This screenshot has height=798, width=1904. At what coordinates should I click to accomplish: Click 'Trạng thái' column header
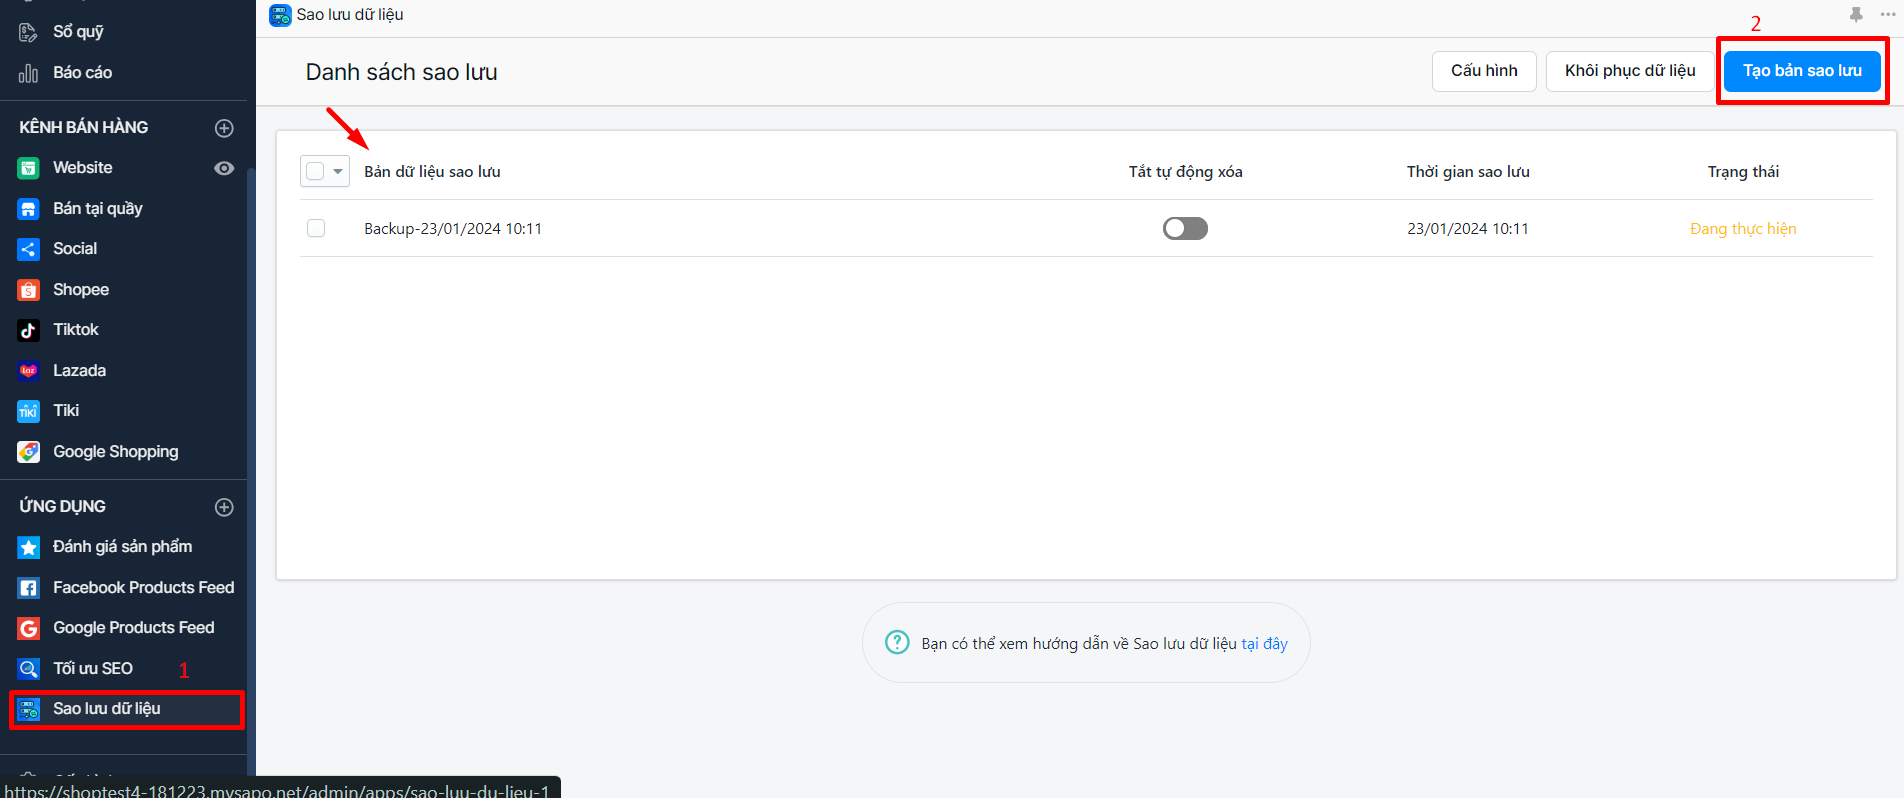click(1743, 172)
